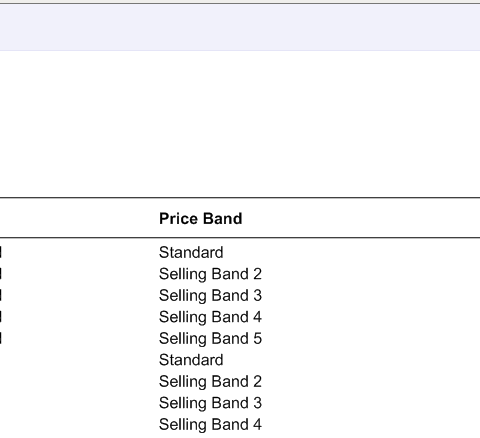The height and width of the screenshot is (438, 480).
Task: Pick the lower Selling Band 3 entry
Action: click(x=210, y=403)
